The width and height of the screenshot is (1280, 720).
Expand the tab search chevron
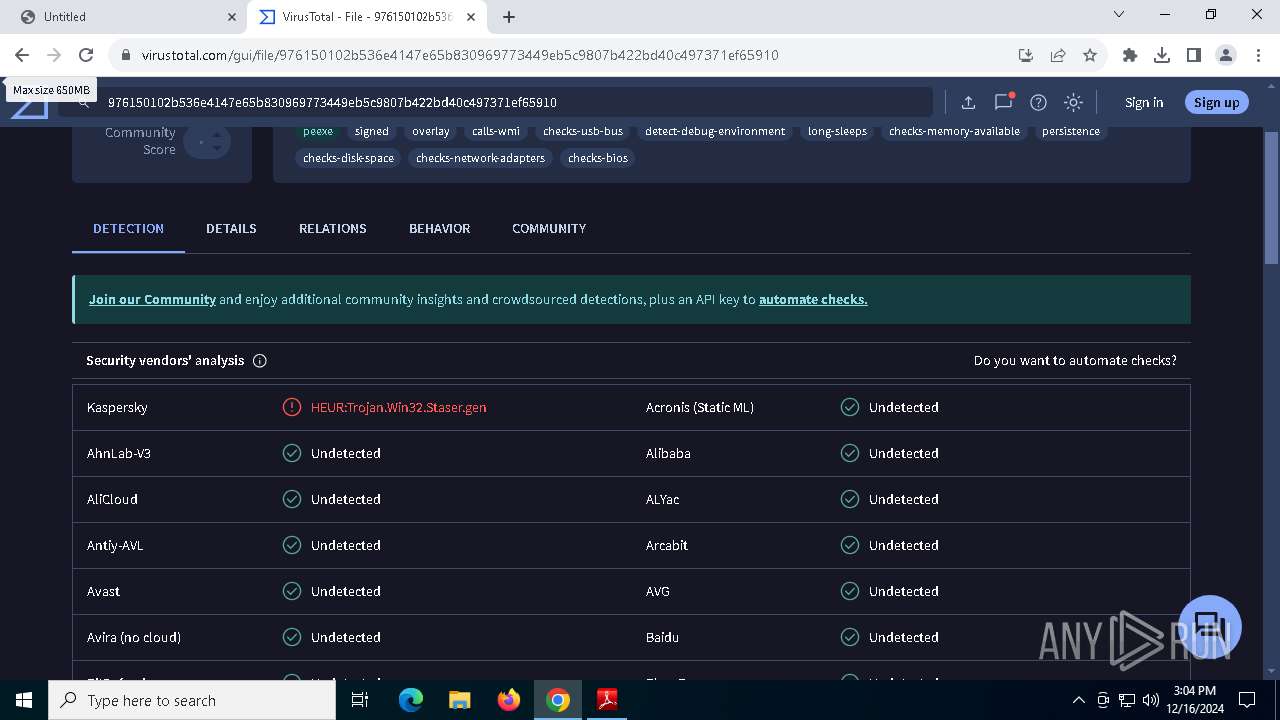coord(1119,14)
